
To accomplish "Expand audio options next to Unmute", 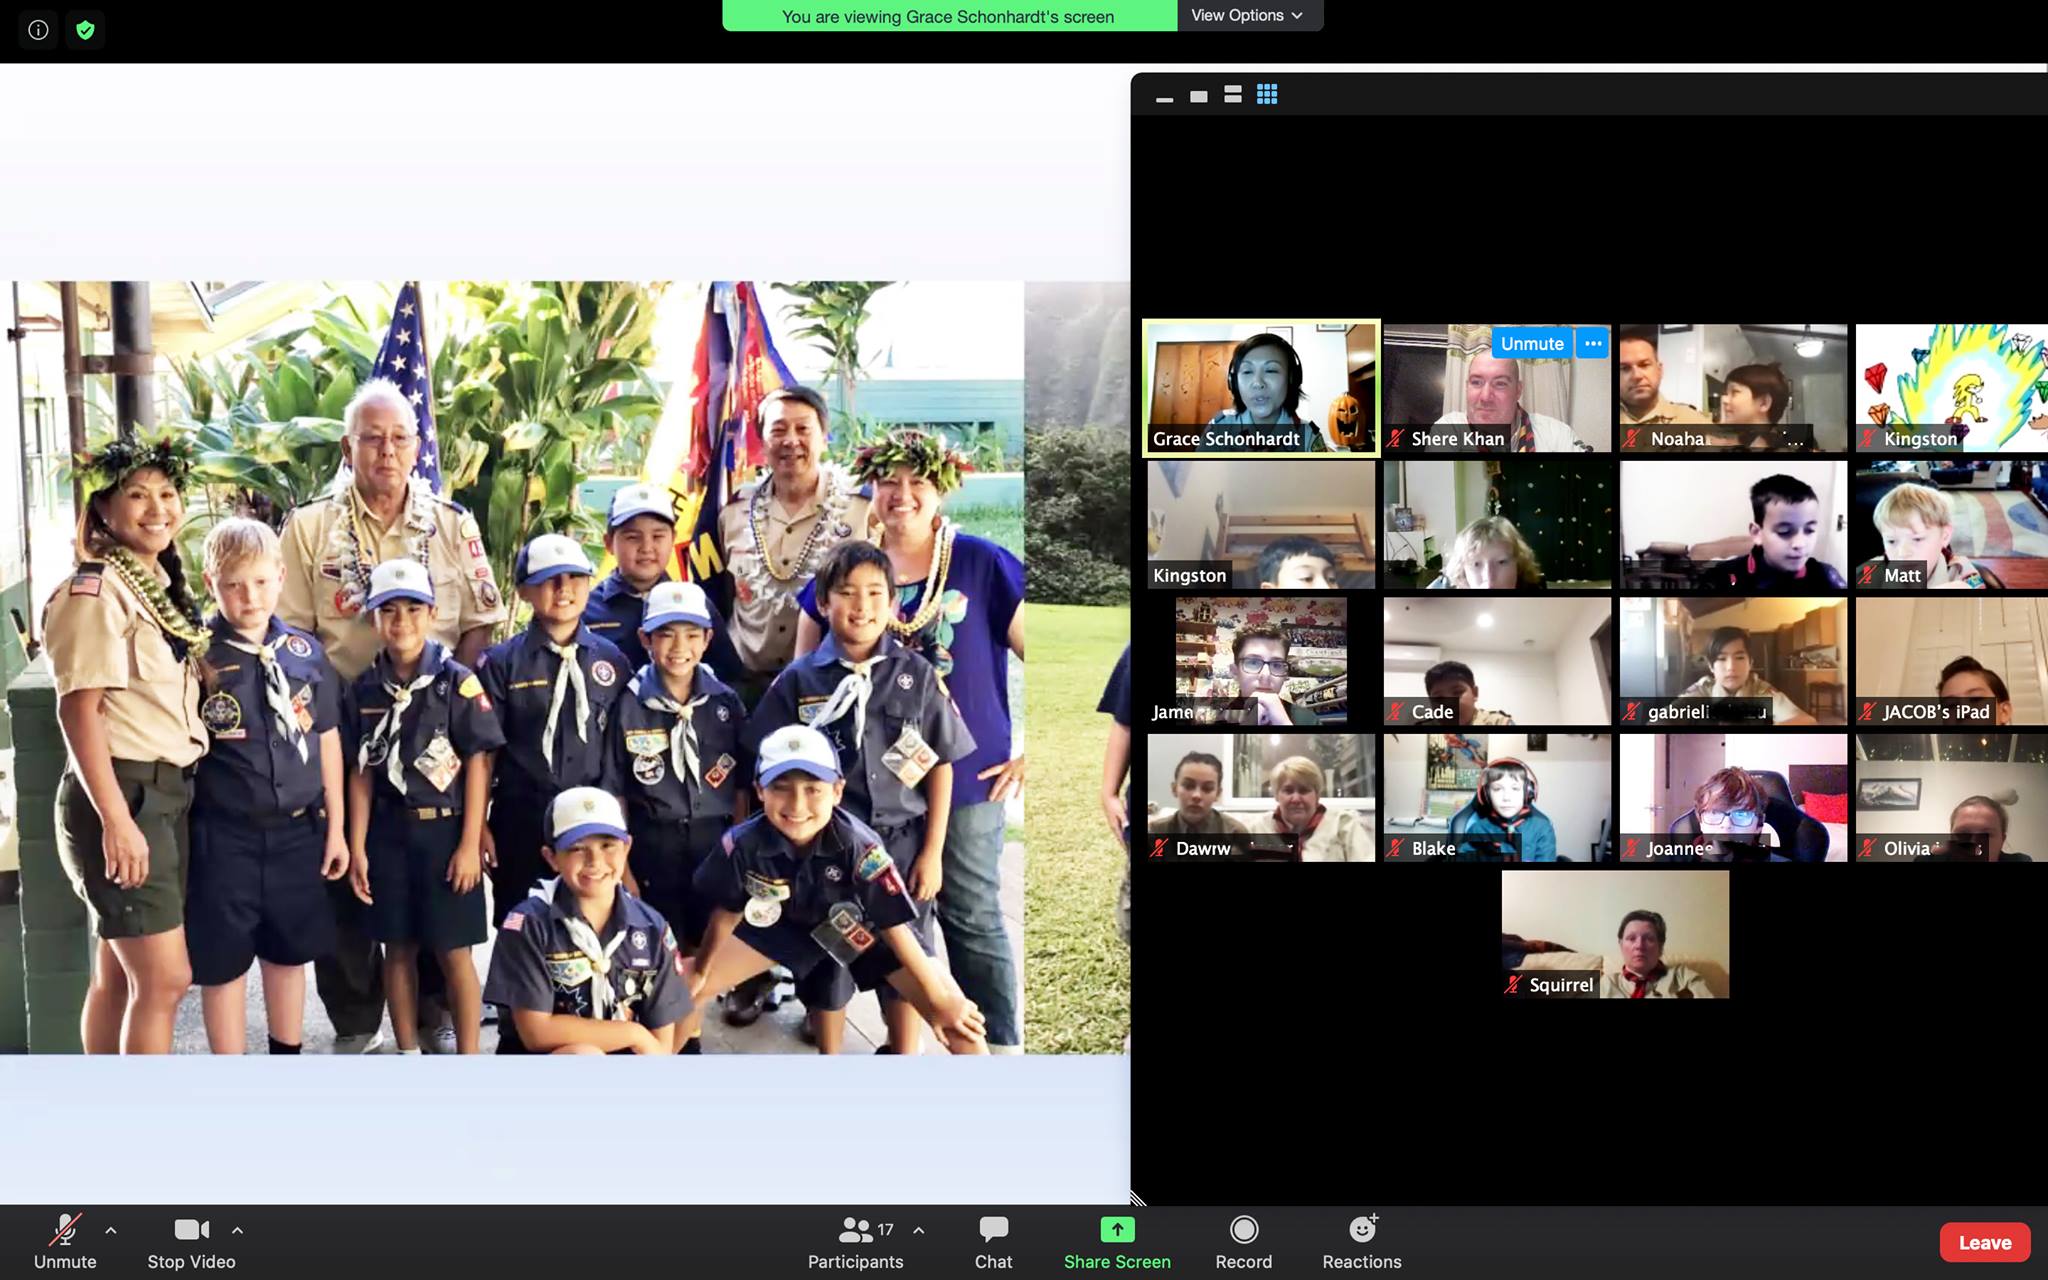I will [x=111, y=1230].
